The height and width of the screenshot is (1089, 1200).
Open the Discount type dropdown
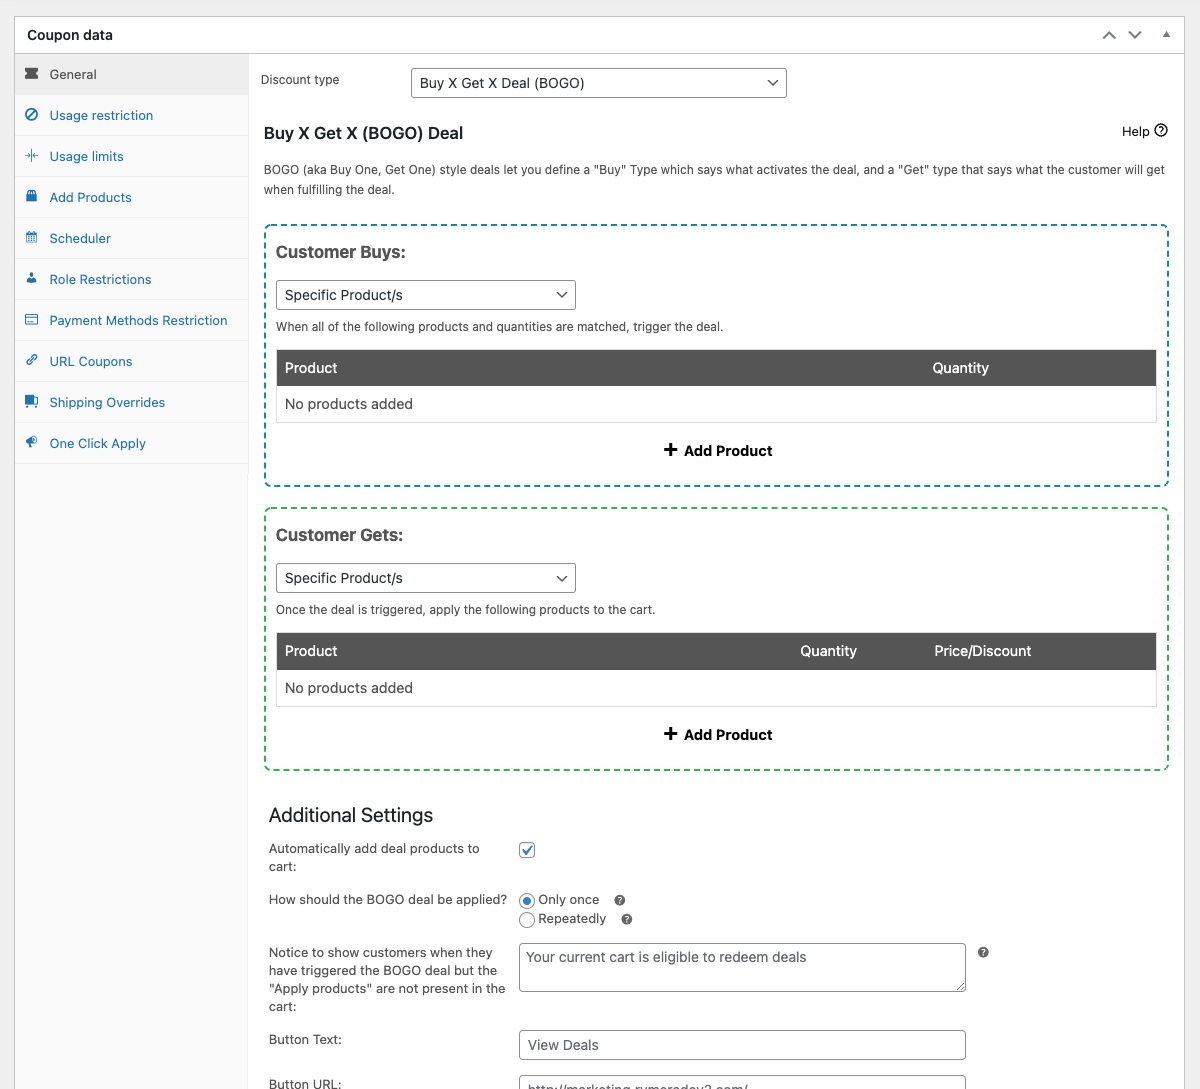coord(599,83)
